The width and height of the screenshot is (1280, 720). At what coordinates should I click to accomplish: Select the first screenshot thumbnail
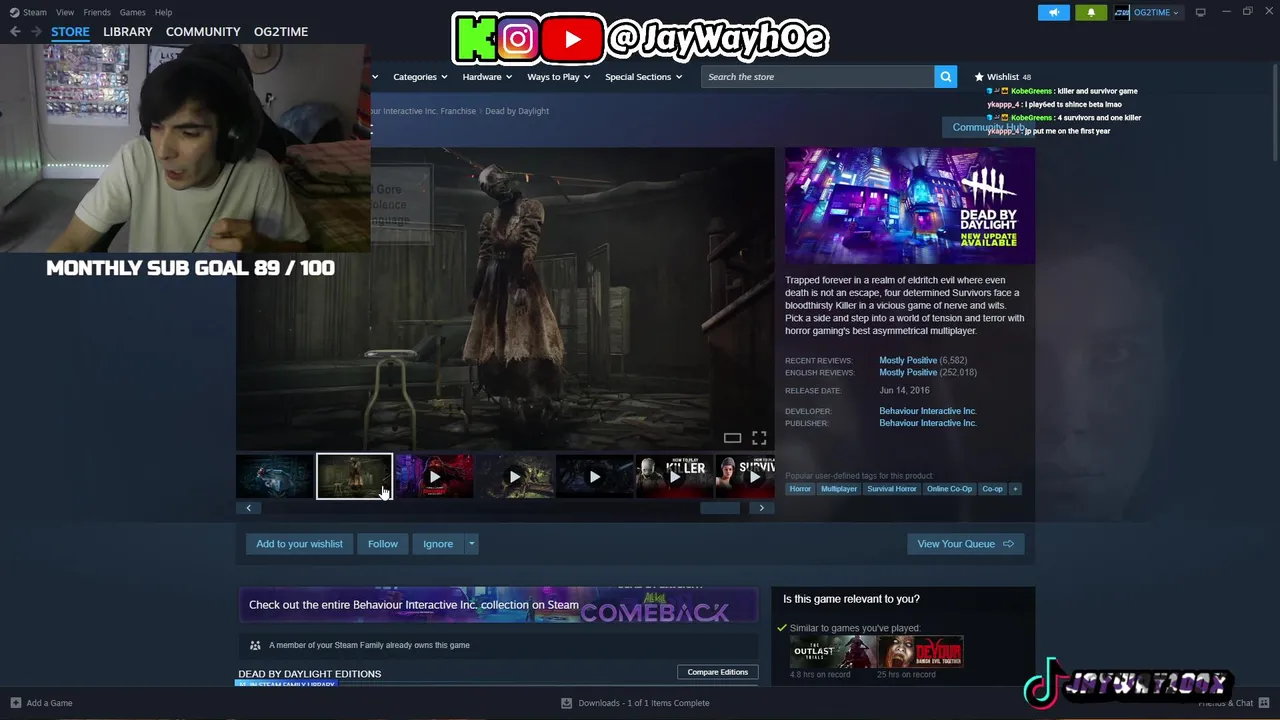pos(274,477)
